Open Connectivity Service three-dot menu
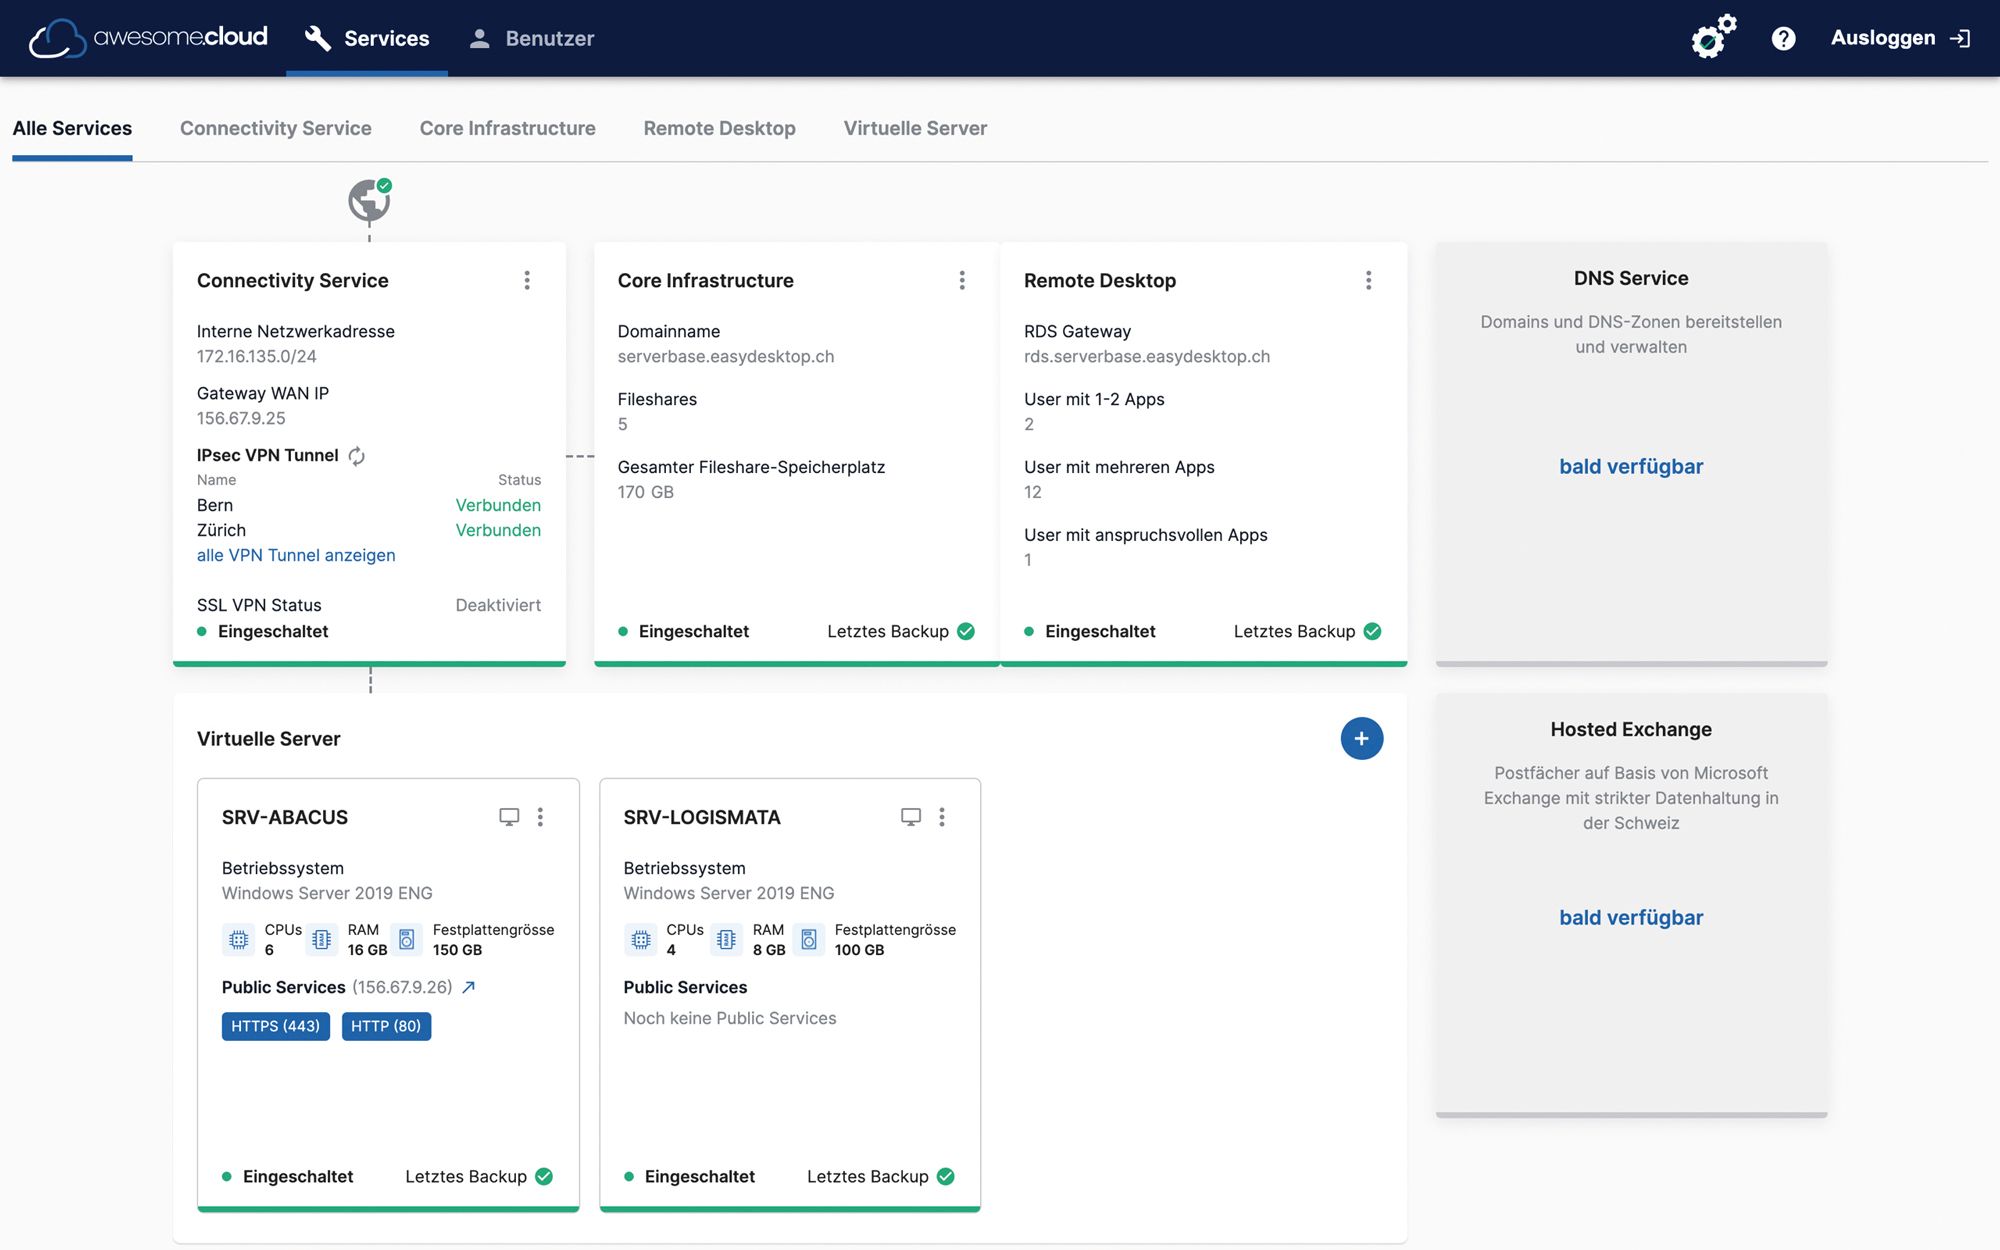 [527, 280]
